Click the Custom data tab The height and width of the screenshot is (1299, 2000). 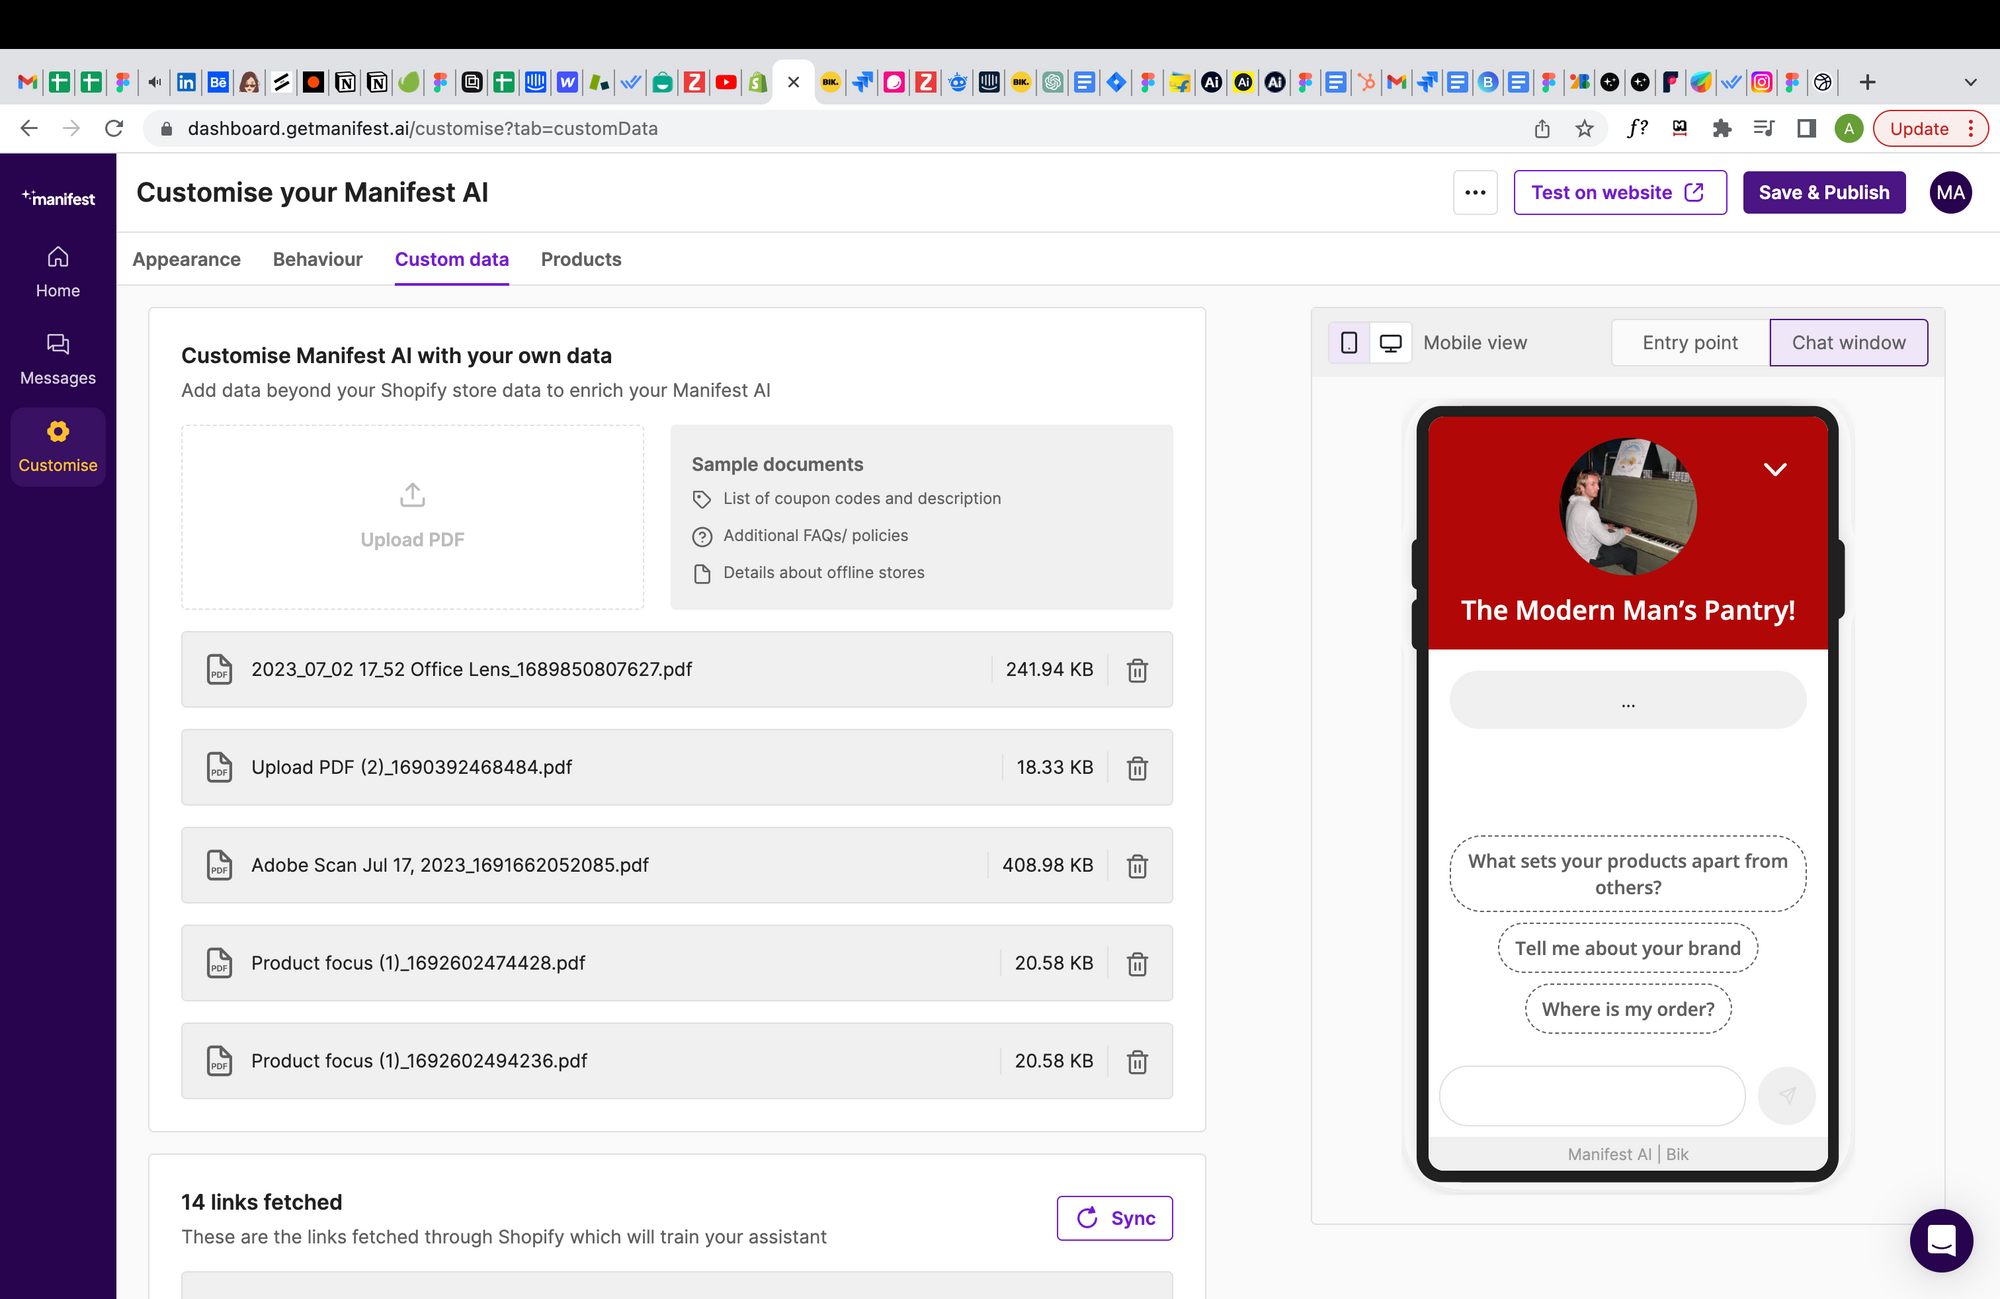coord(452,258)
